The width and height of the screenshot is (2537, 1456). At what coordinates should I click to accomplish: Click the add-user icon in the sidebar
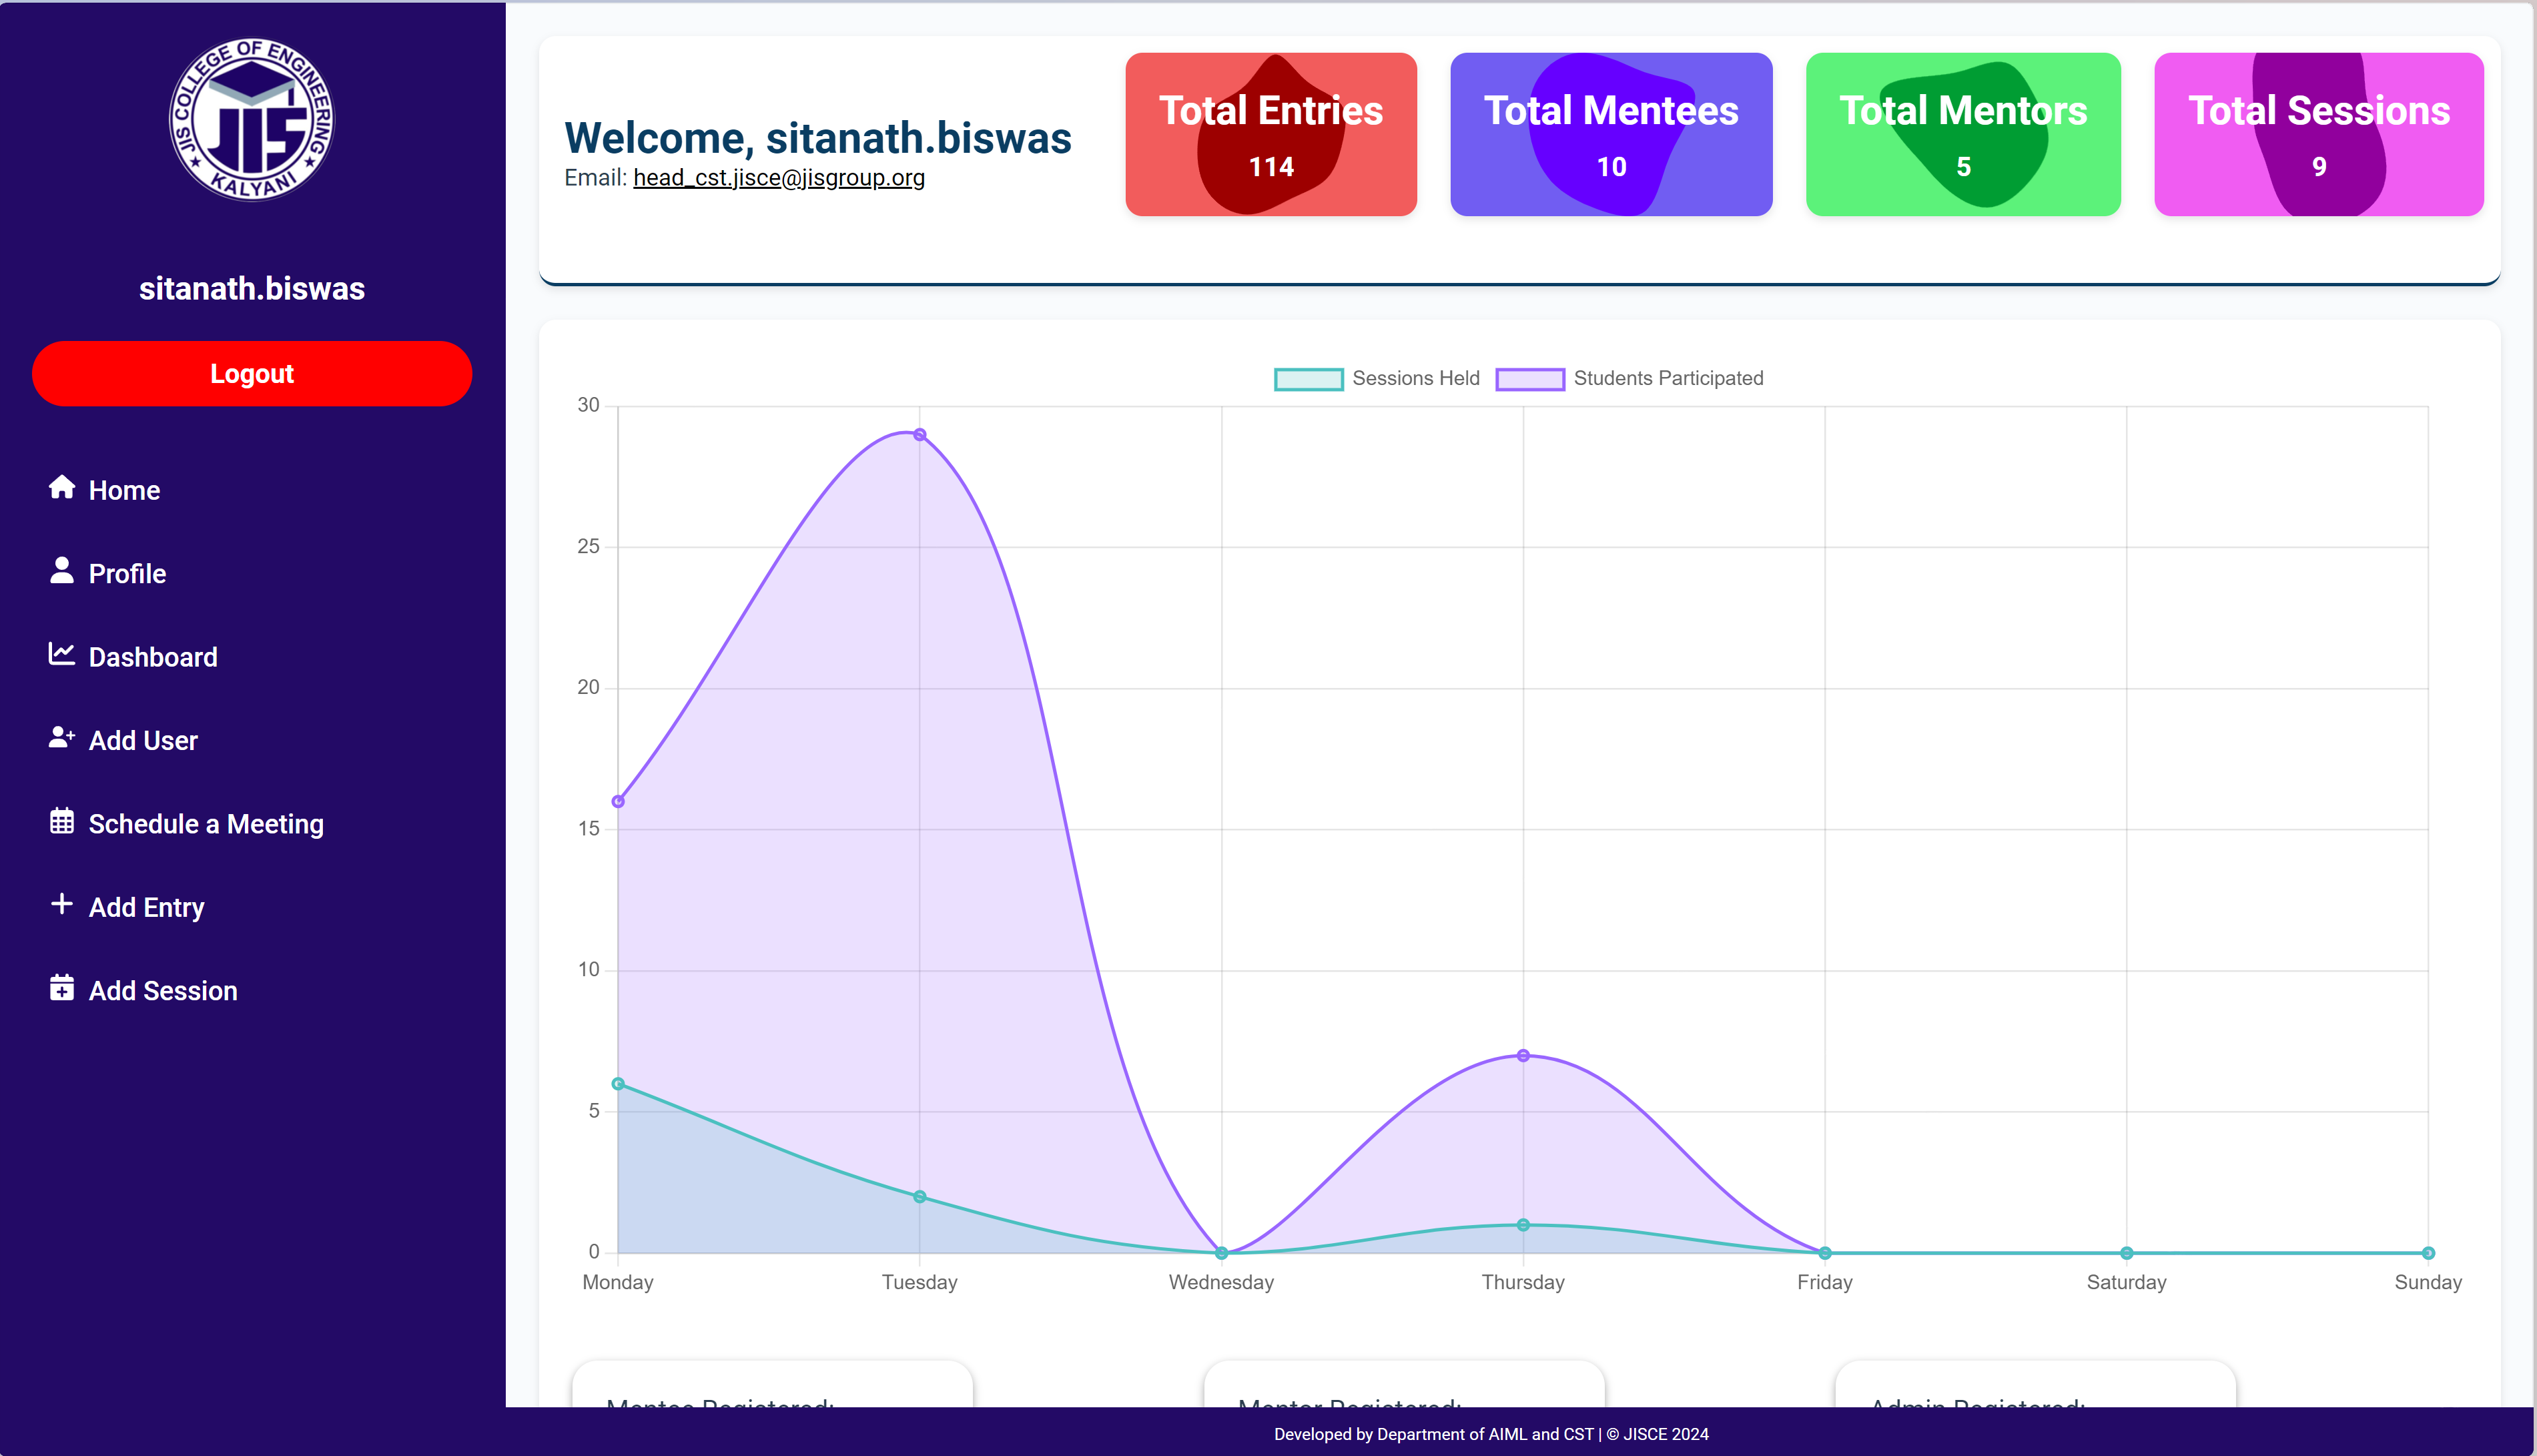62,737
